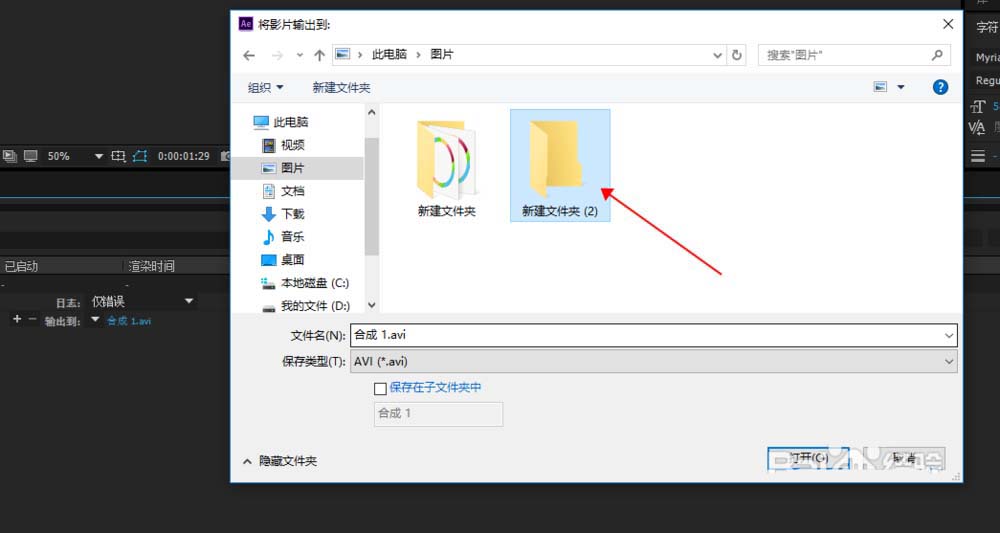The height and width of the screenshot is (533, 1000).
Task: Remove output module with the minus icon
Action: [32, 319]
